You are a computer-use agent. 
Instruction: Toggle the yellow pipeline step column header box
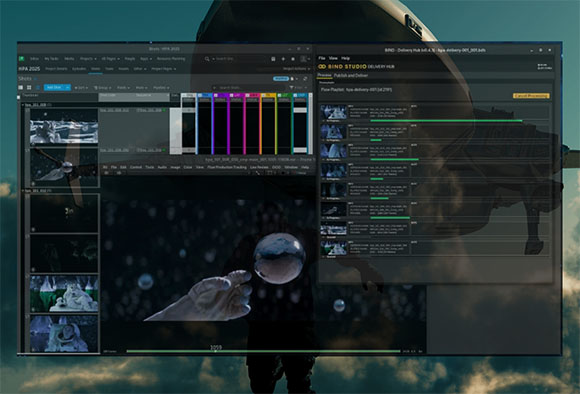[x=264, y=95]
